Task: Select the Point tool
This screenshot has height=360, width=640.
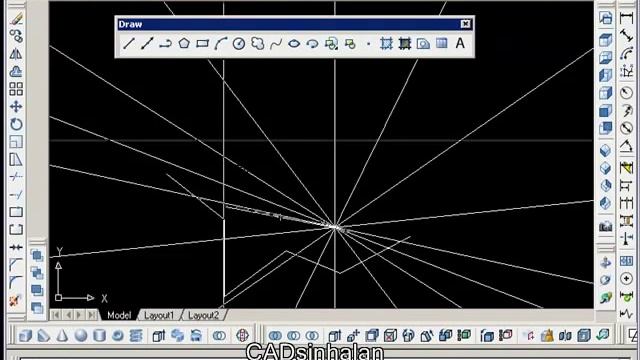Action: click(368, 43)
